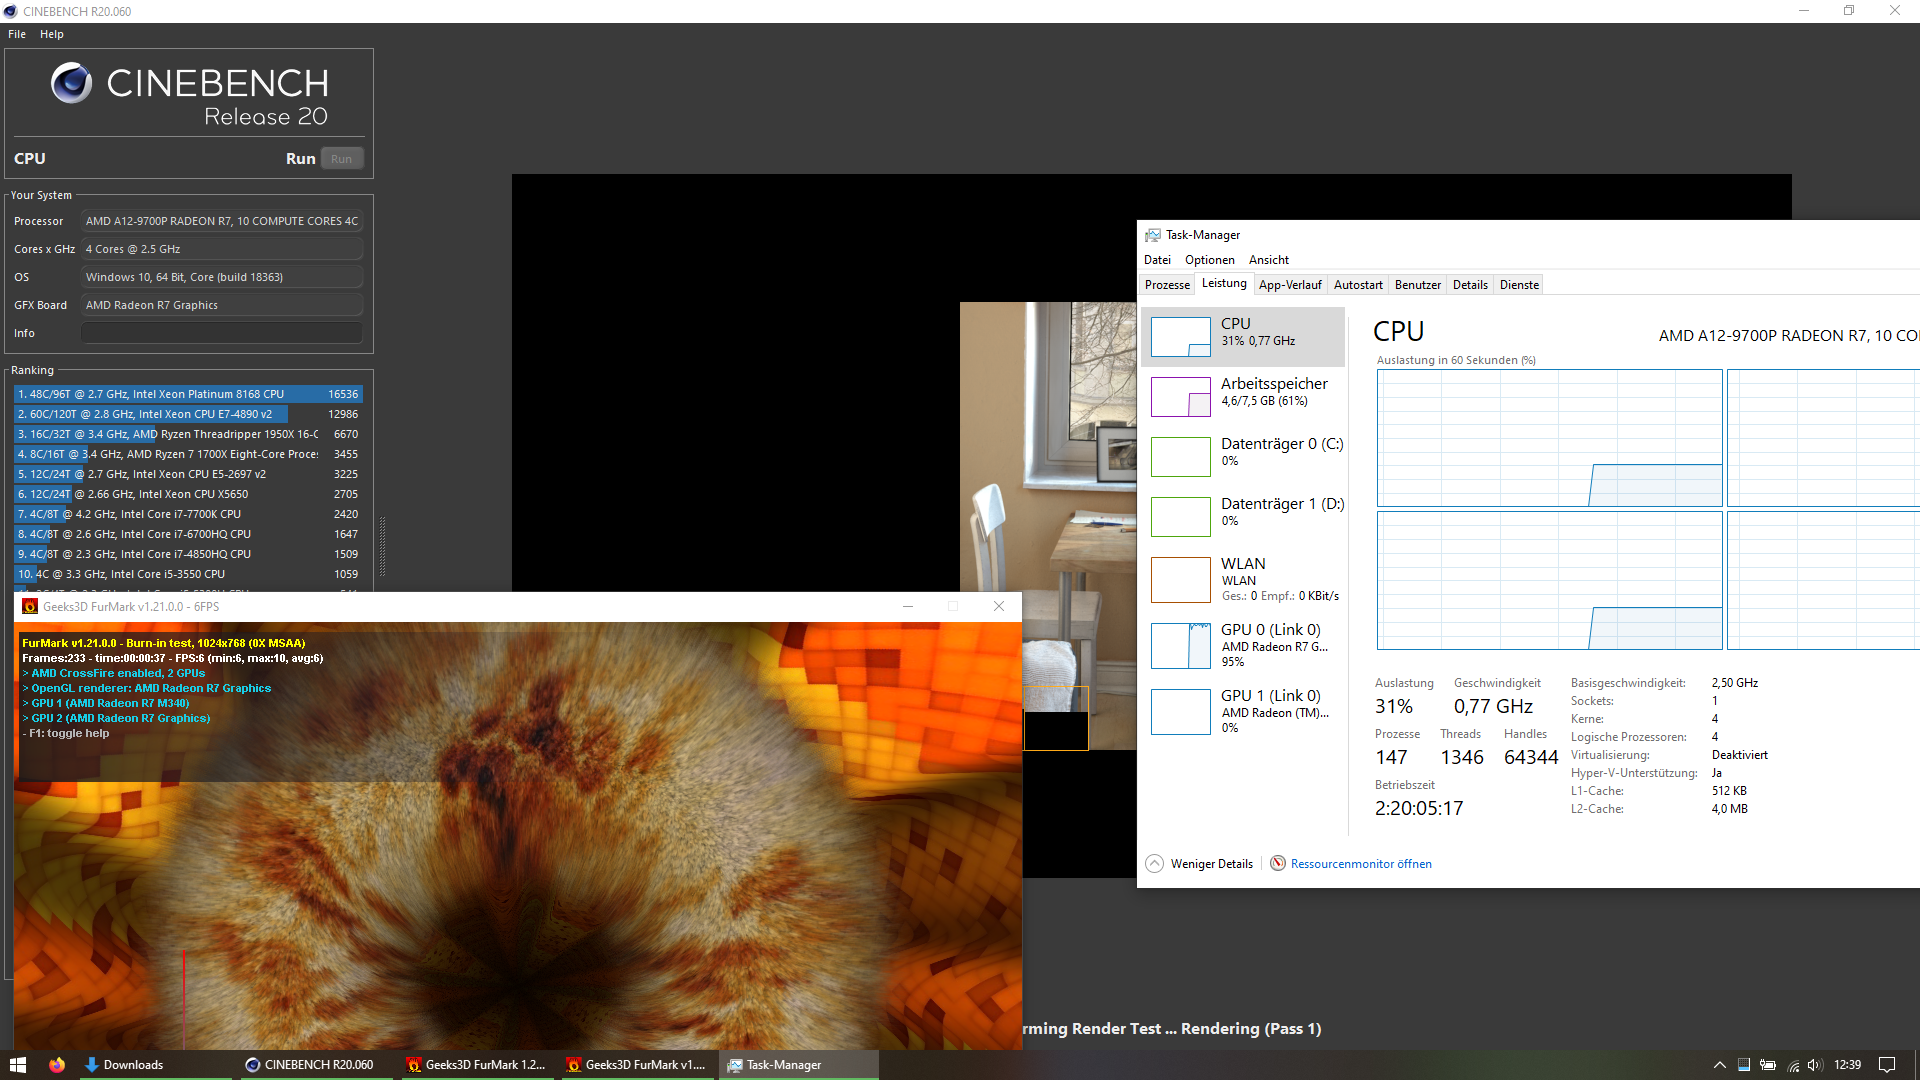Screen dimensions: 1920x1080
Task: Open Firefox from the taskbar
Action: 57,1065
